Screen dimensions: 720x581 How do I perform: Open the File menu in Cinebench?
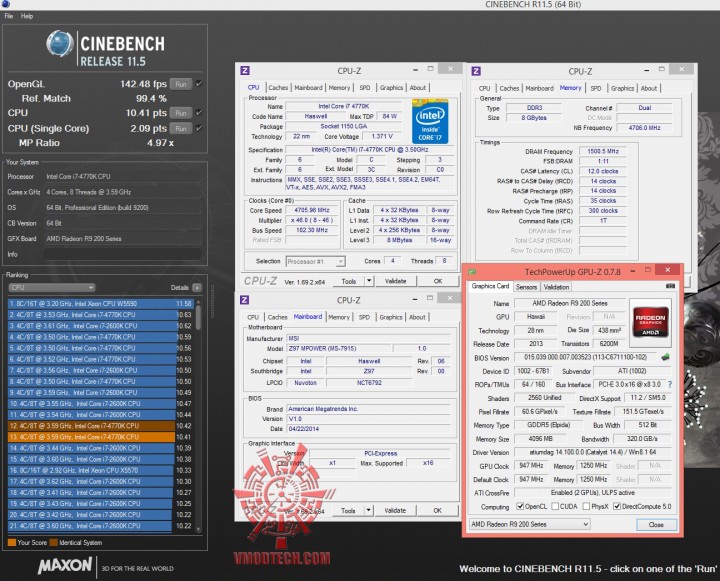(x=9, y=16)
